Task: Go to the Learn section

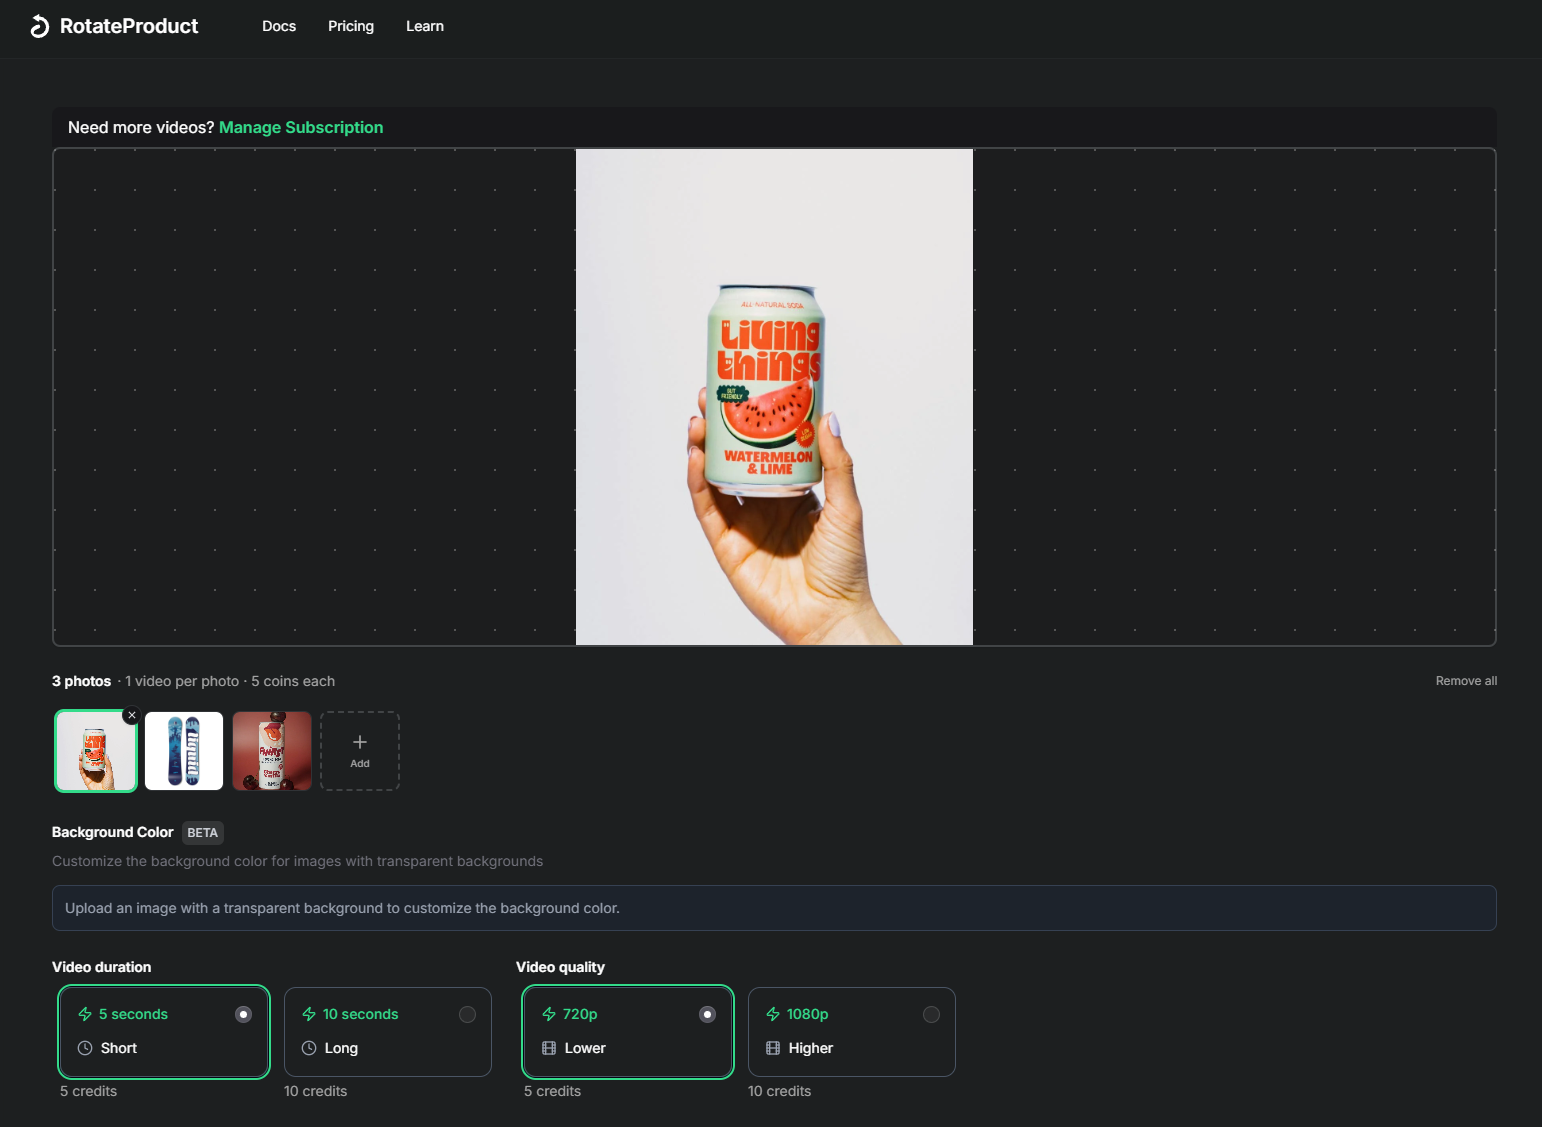Action: click(425, 26)
